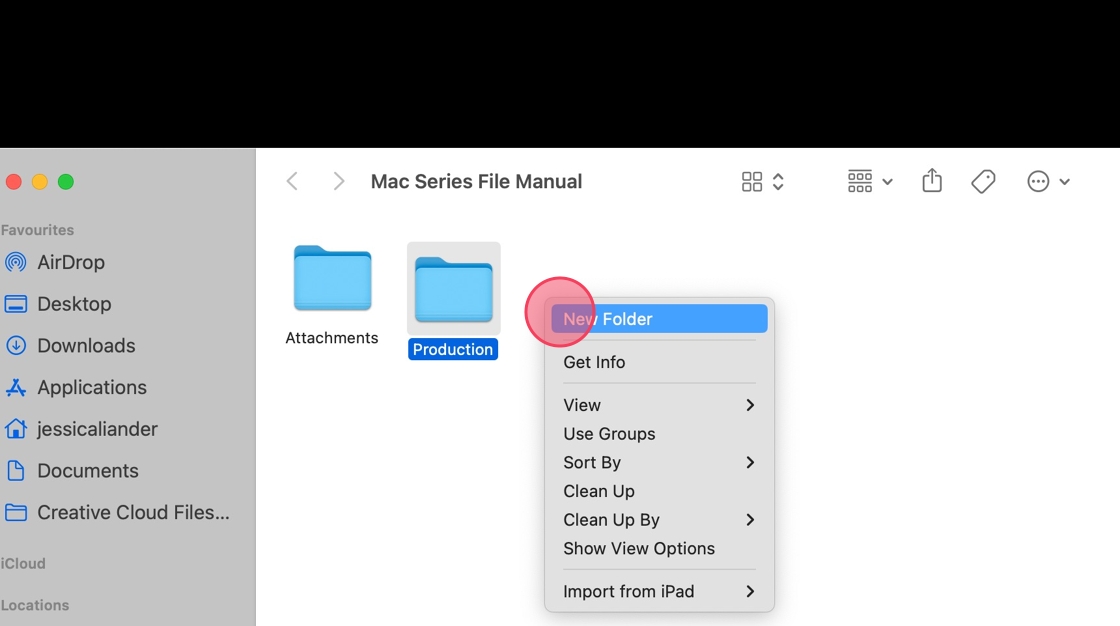
Task: Open the icon view switcher dropdown
Action: click(763, 181)
